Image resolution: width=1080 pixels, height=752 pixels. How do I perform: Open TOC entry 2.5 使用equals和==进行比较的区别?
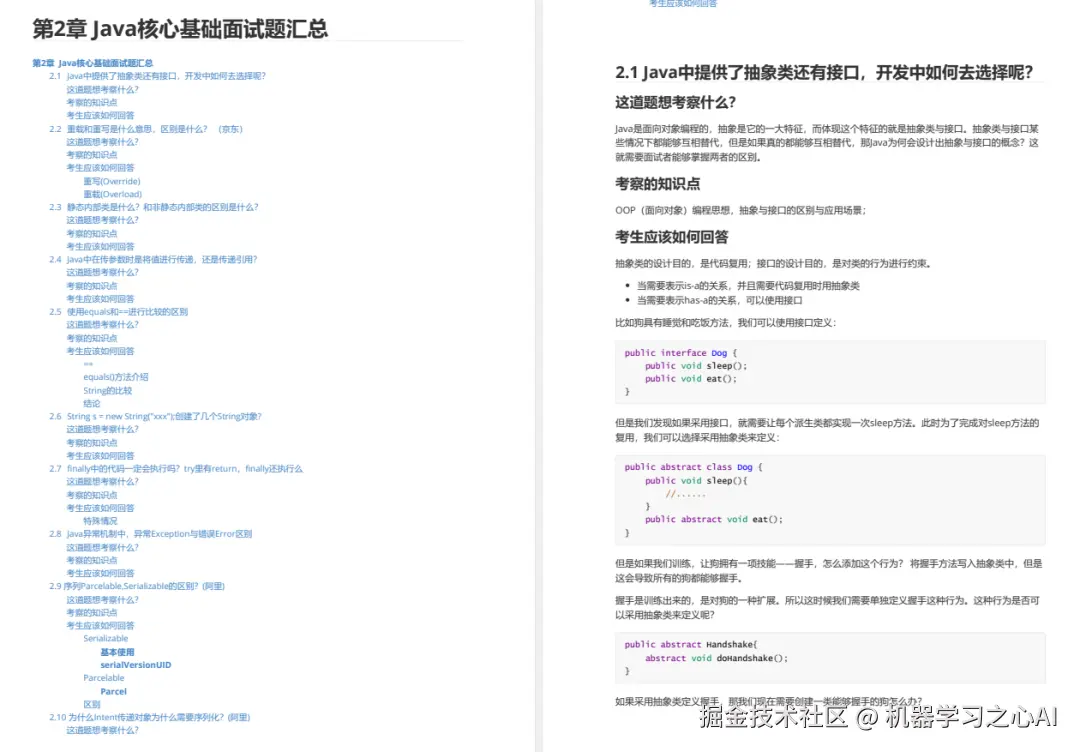118,312
